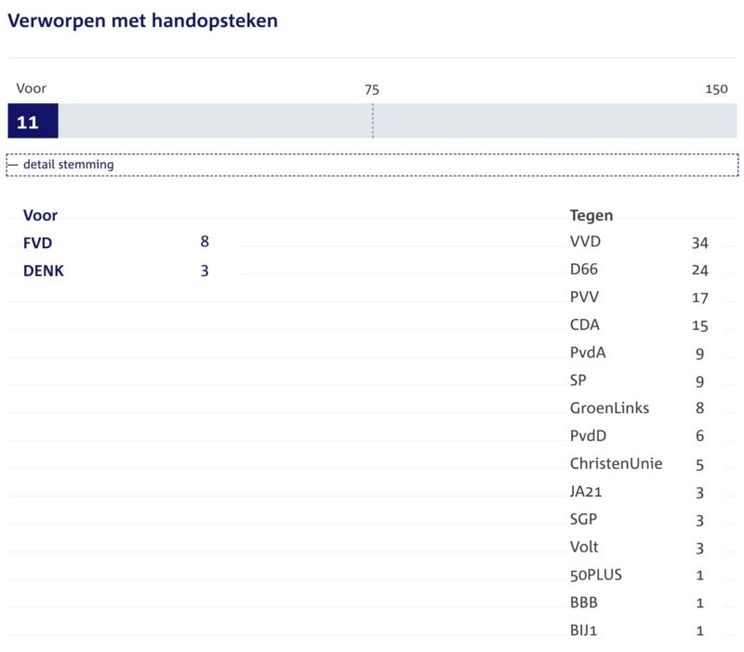Screen dimensions: 744x652
Task: Select GroenLinks in the Tegen list
Action: click(x=609, y=408)
